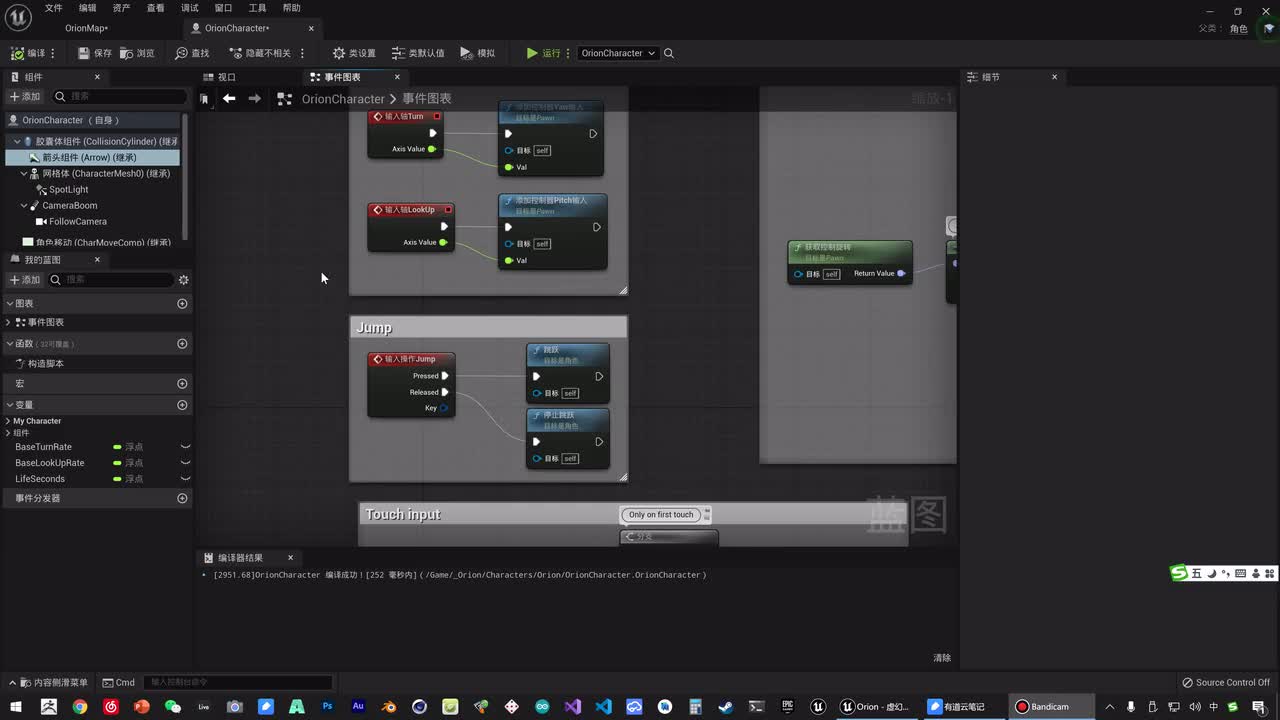Collapse the CameraBoom tree node
1280x720 pixels.
click(24, 205)
